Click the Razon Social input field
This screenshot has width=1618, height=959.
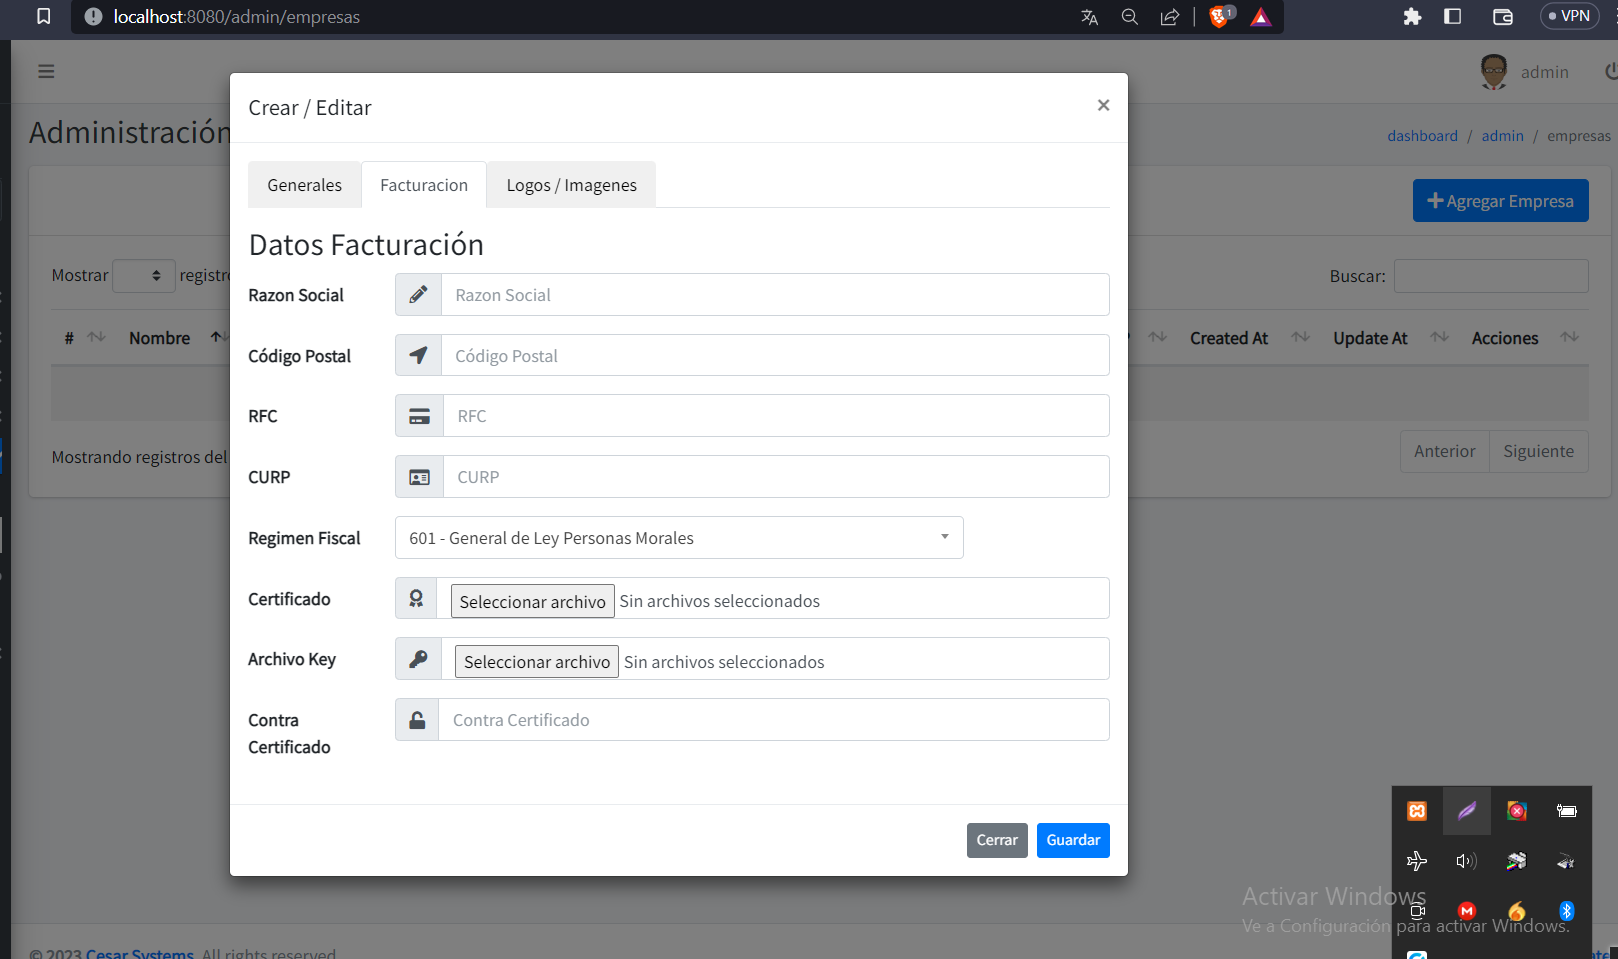[774, 295]
